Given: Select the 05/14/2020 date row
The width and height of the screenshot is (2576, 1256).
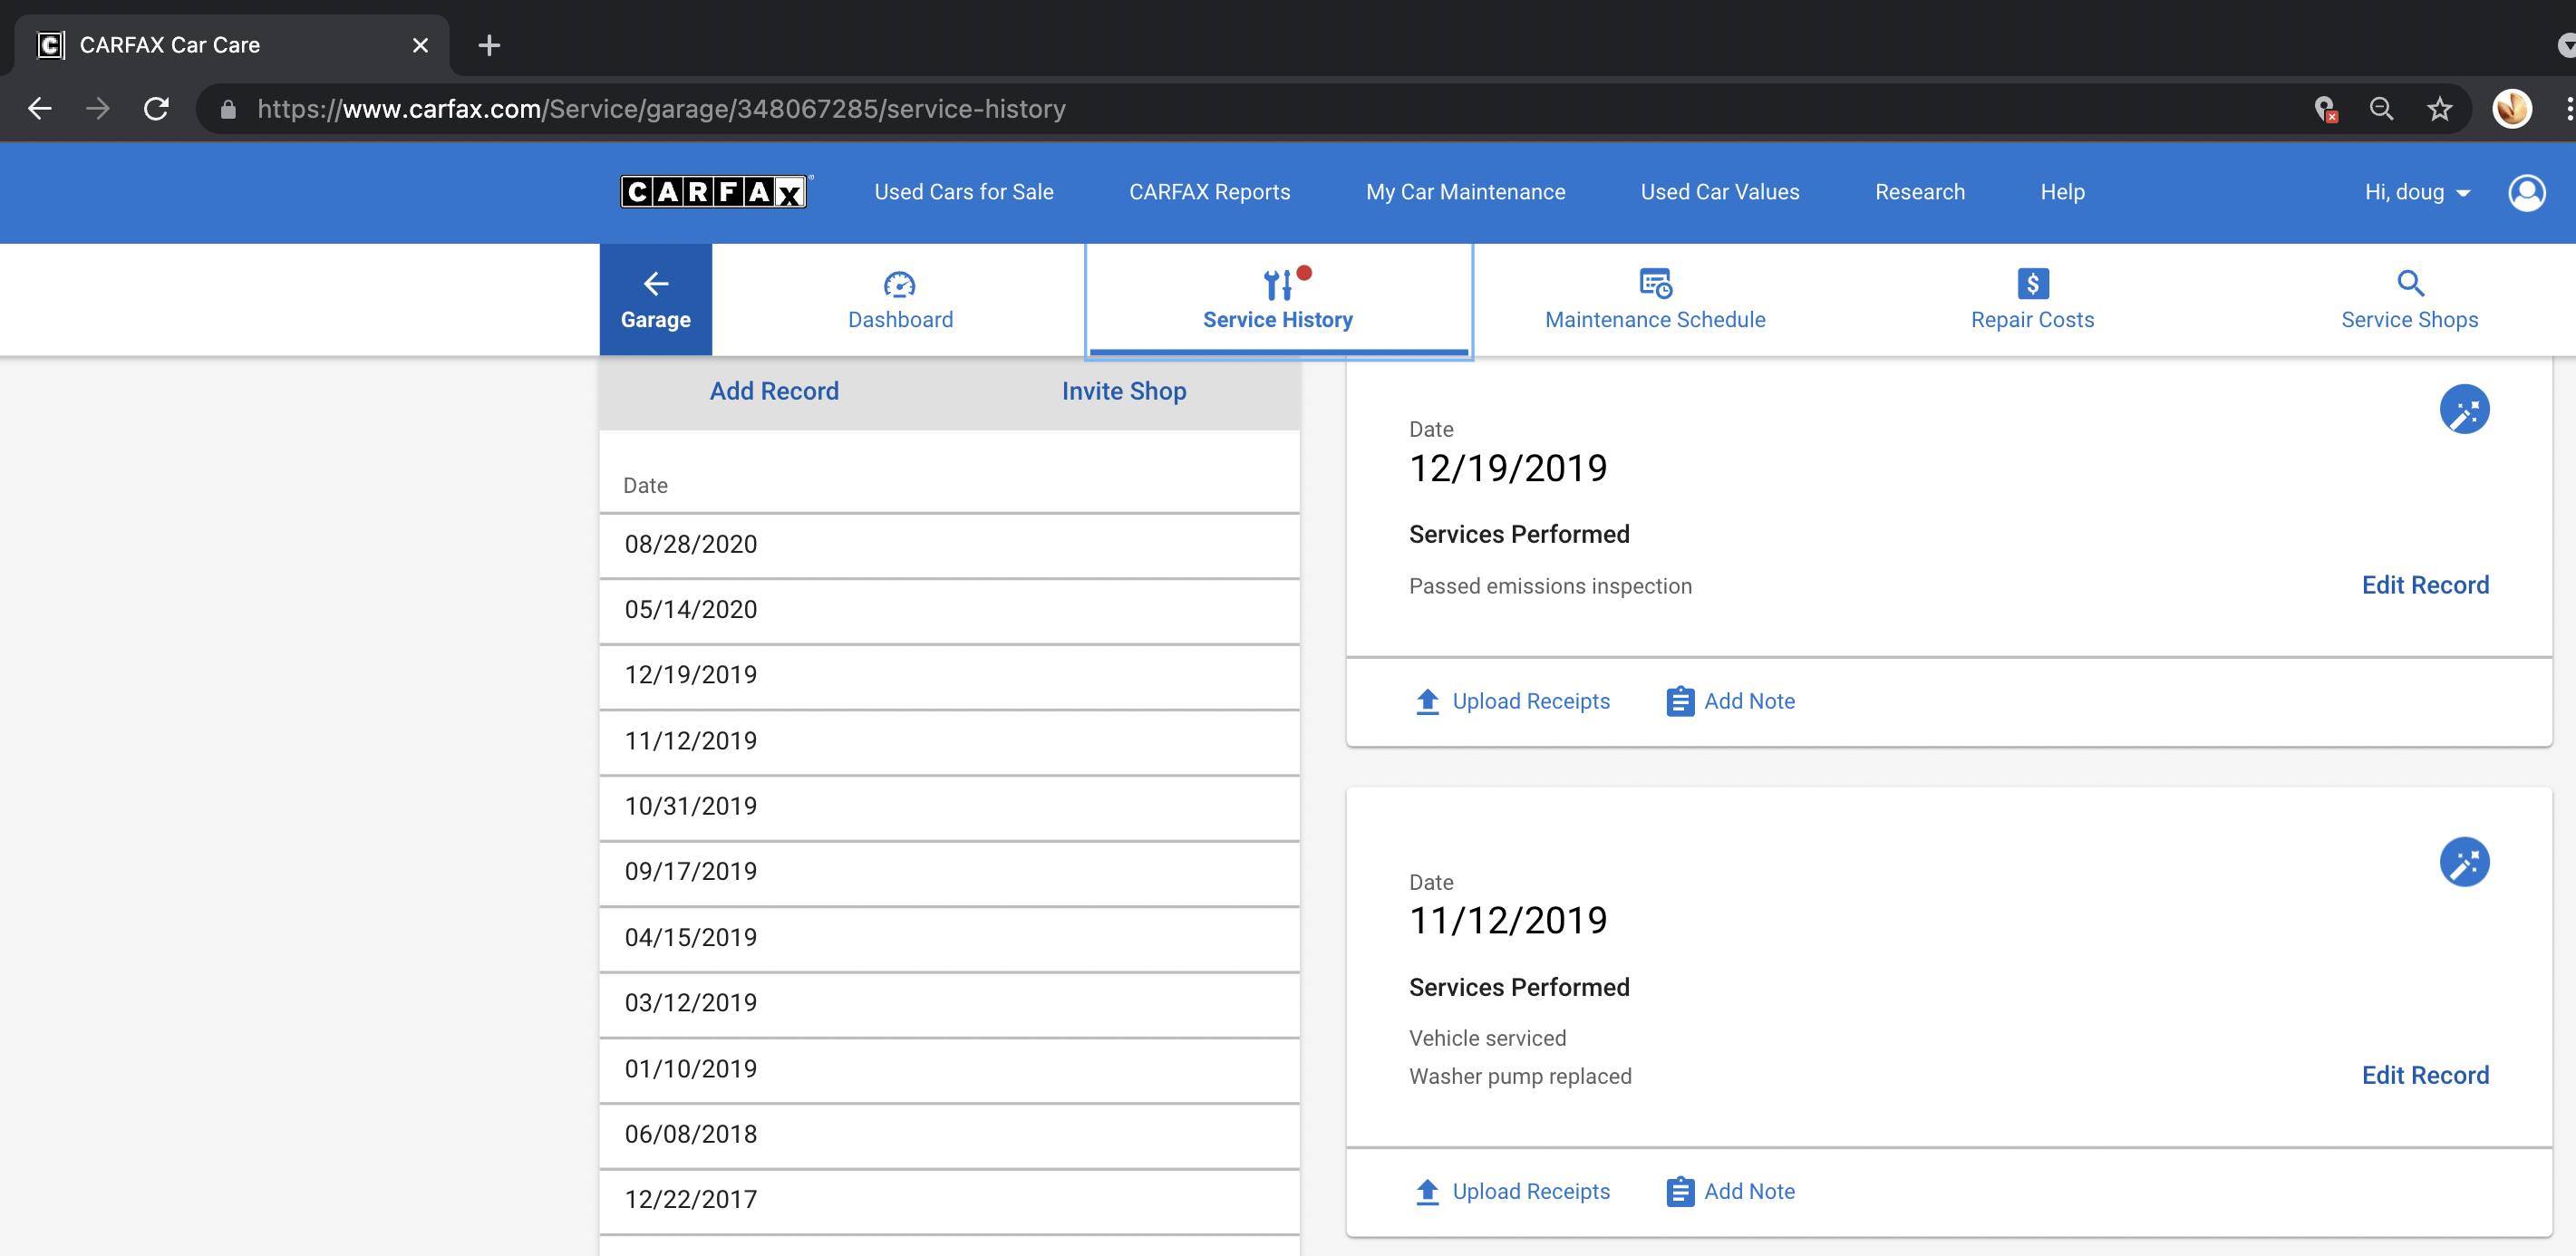Looking at the screenshot, I should coord(949,610).
